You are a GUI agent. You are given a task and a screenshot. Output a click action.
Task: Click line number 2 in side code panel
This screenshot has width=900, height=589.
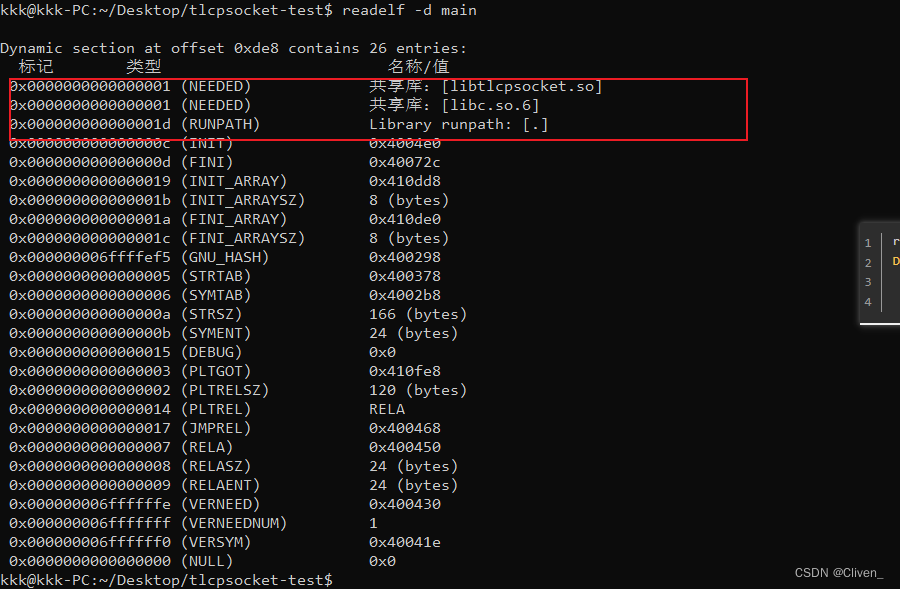point(868,263)
